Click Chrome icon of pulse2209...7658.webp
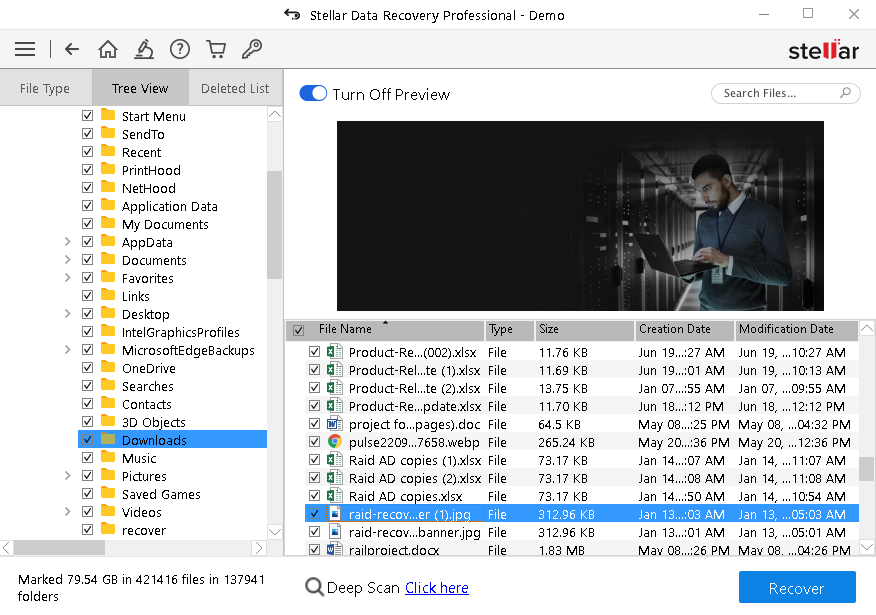876x615 pixels. (335, 442)
